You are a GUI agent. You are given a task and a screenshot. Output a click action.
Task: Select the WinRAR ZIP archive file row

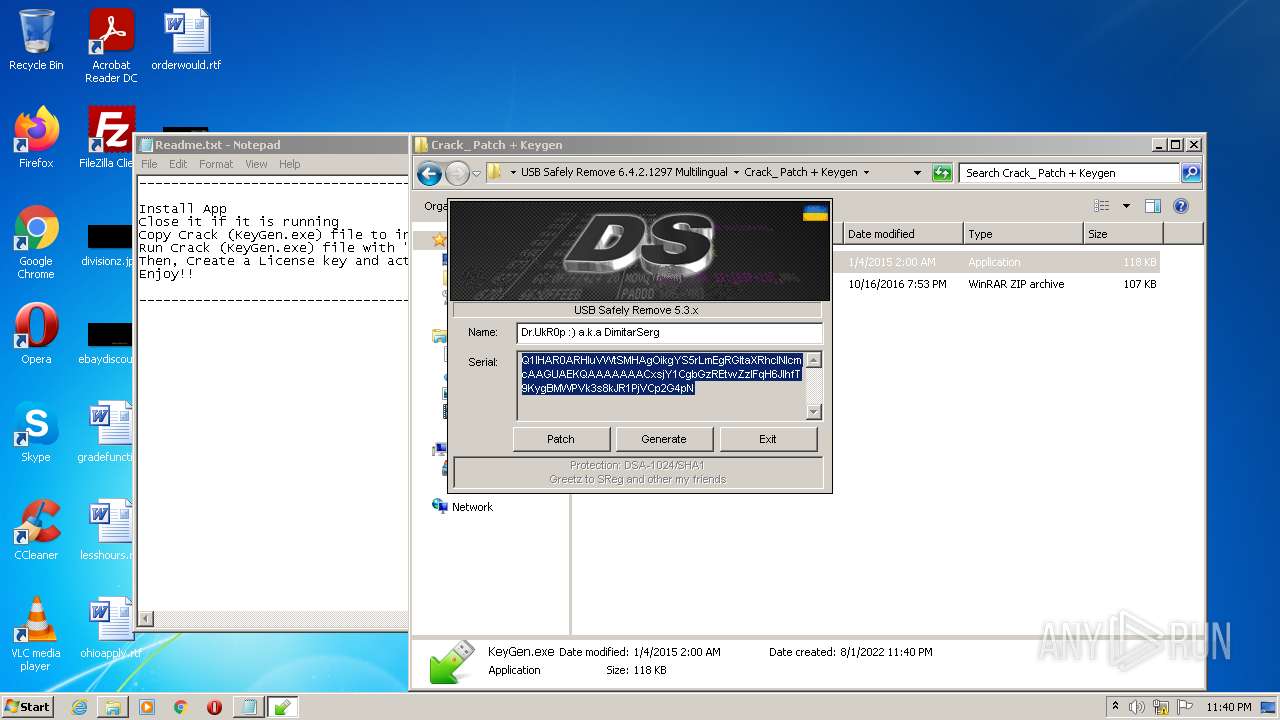click(x=868, y=284)
